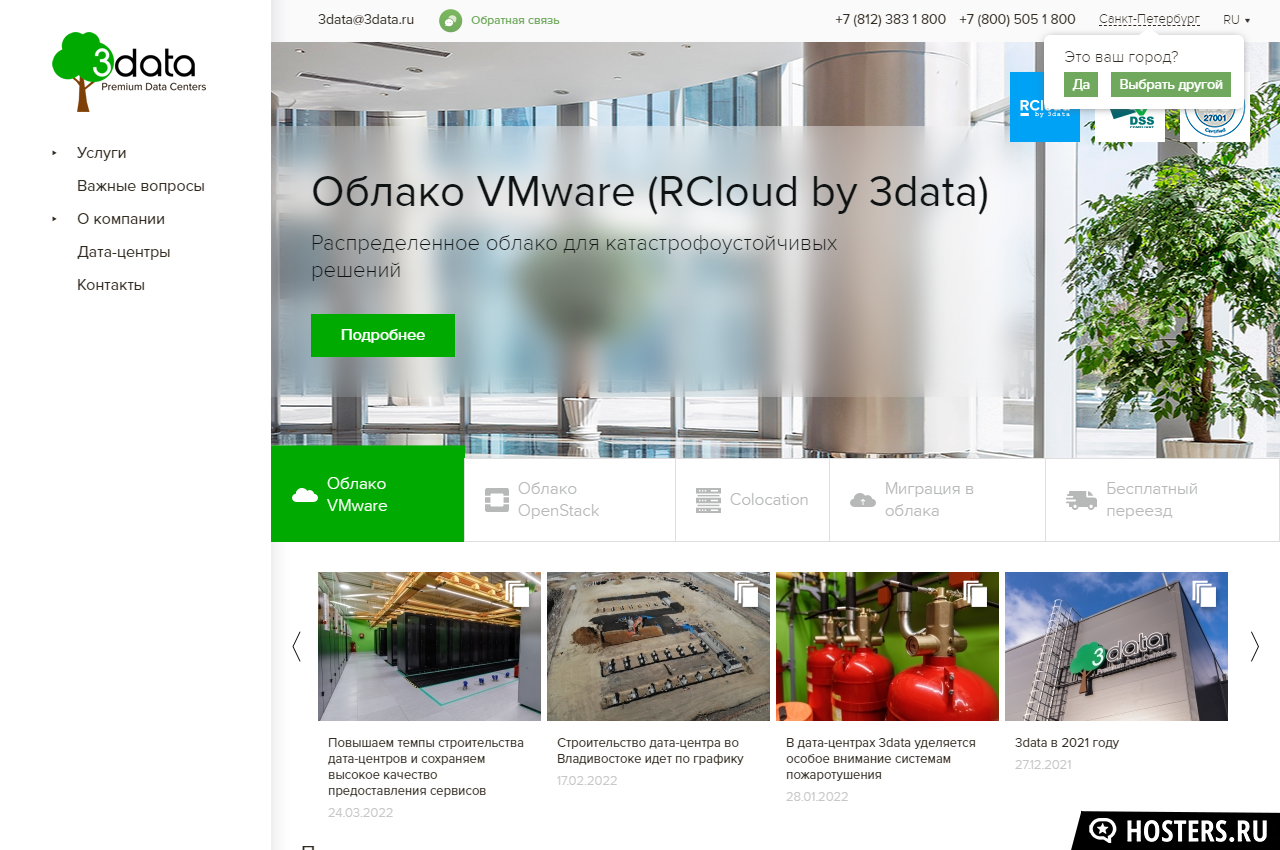Click Выбрать другой city button

pos(1171,85)
